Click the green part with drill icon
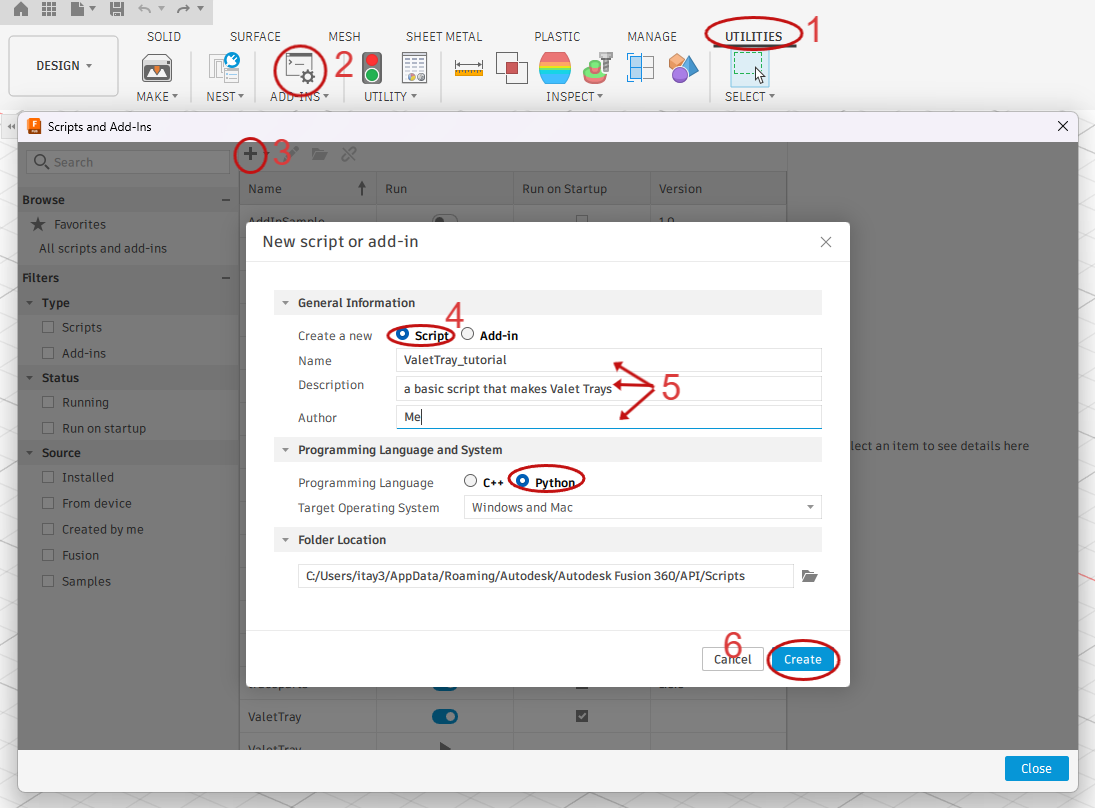 point(598,68)
